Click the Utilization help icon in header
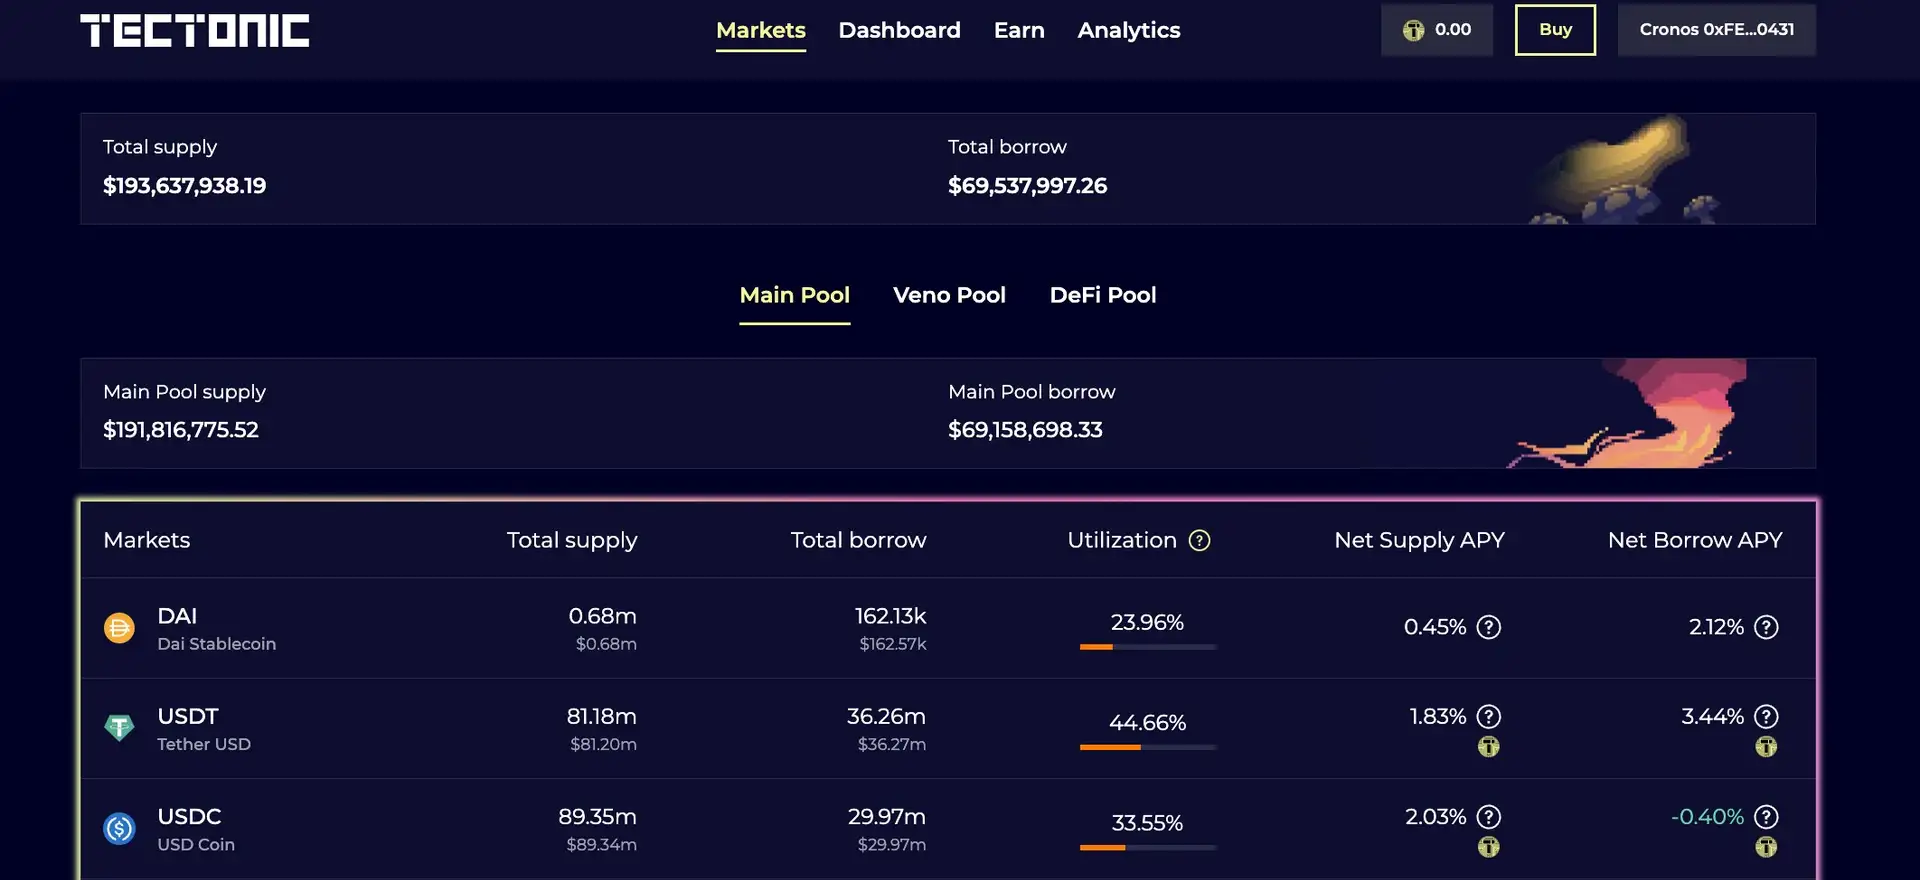Screen dimensions: 1920x880 click(x=1199, y=541)
